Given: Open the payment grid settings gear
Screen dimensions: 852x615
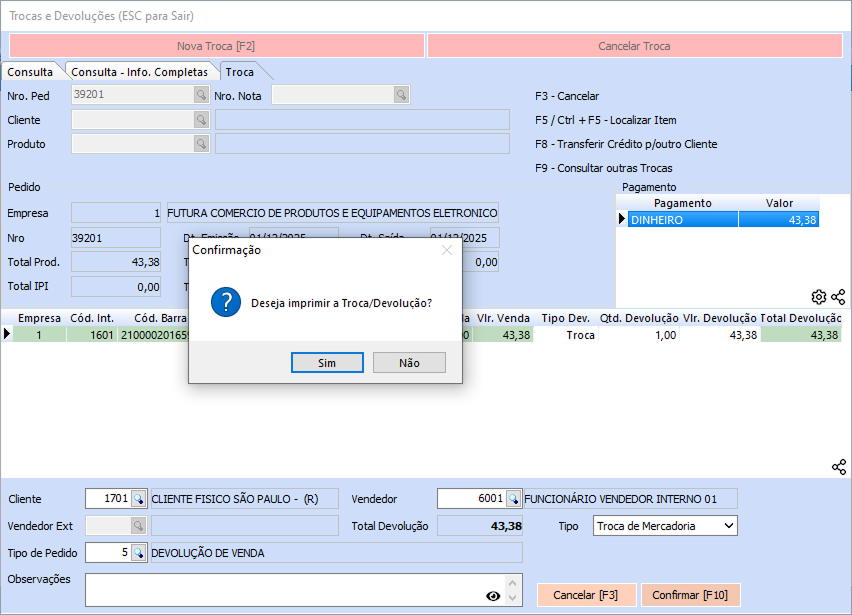Looking at the screenshot, I should (819, 297).
